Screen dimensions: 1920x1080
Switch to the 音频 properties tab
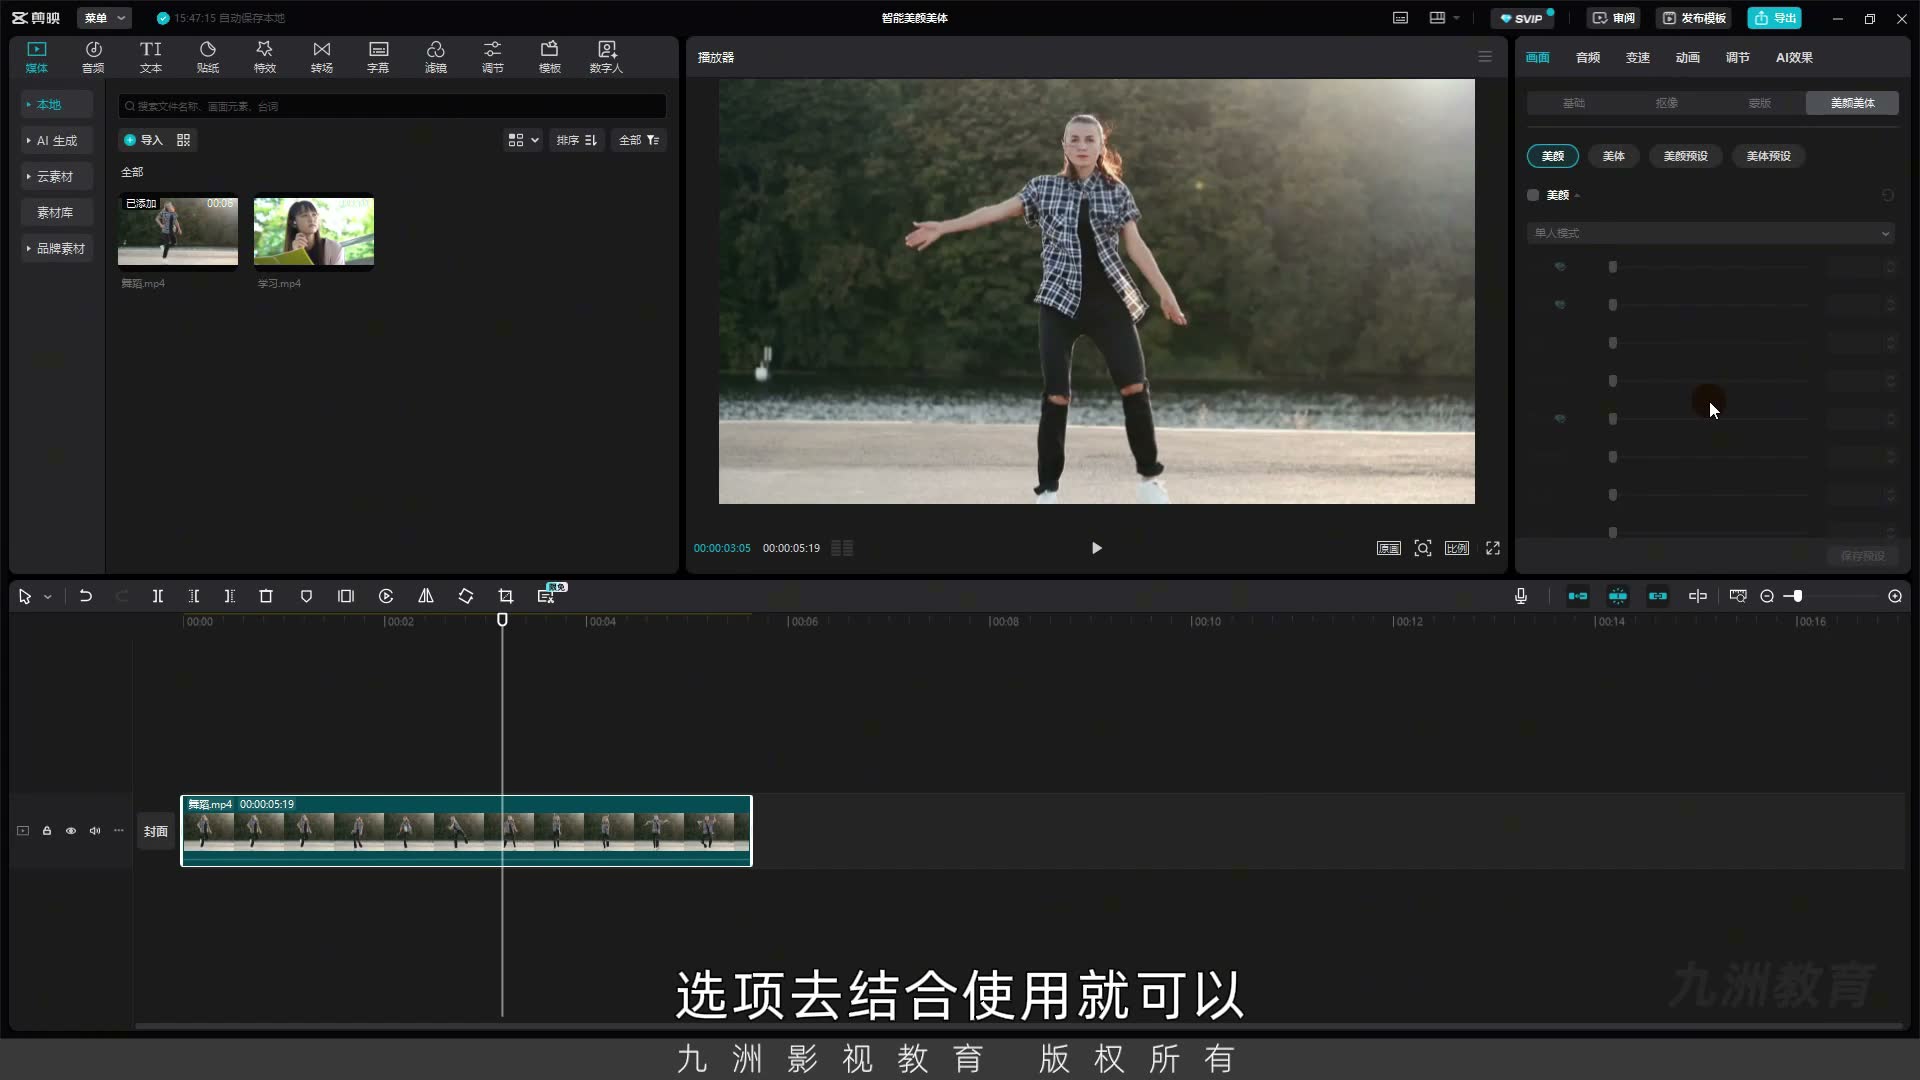pyautogui.click(x=1588, y=58)
